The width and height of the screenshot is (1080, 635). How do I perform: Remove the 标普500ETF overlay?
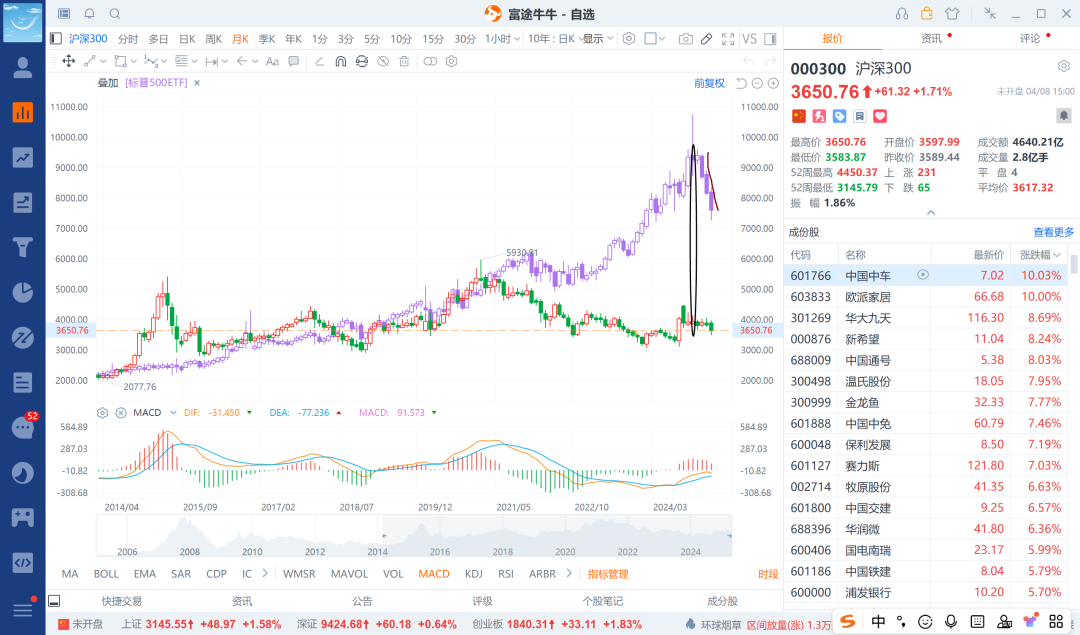197,83
